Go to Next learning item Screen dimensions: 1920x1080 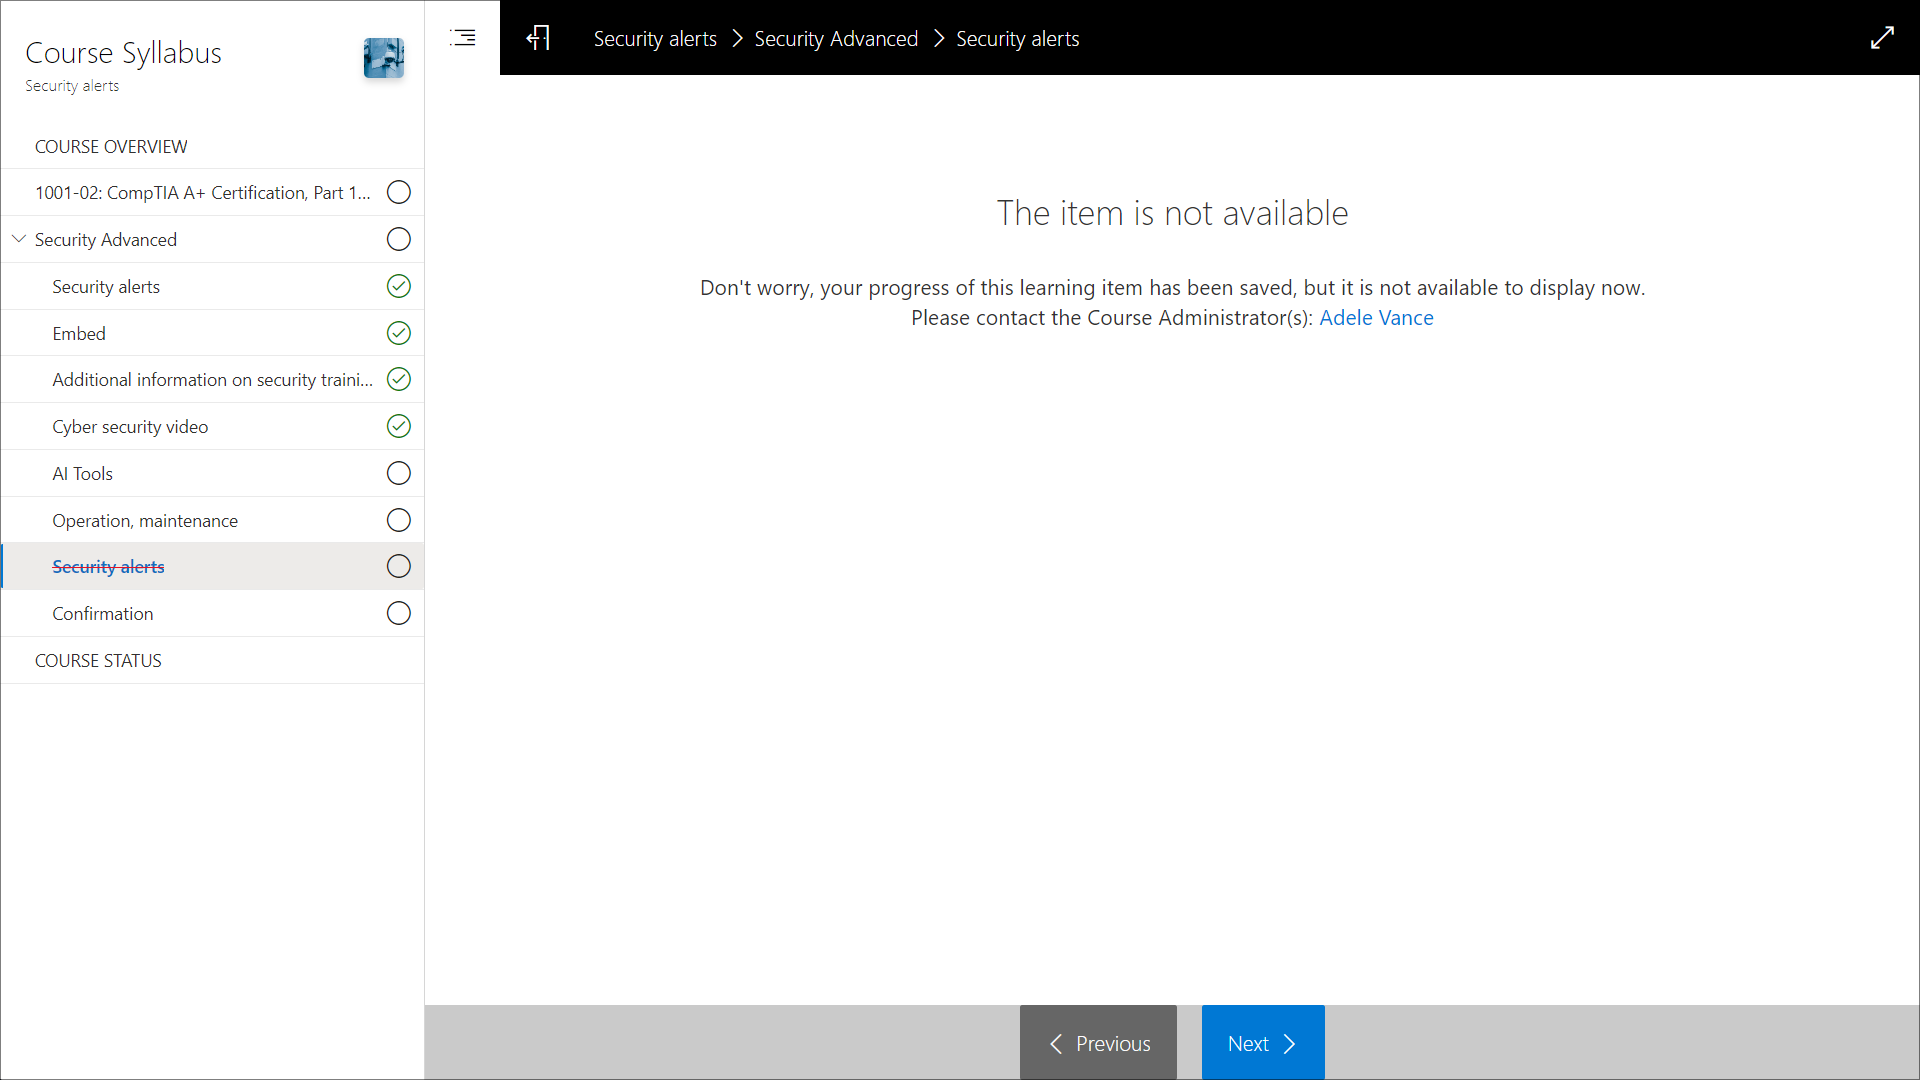tap(1263, 1043)
